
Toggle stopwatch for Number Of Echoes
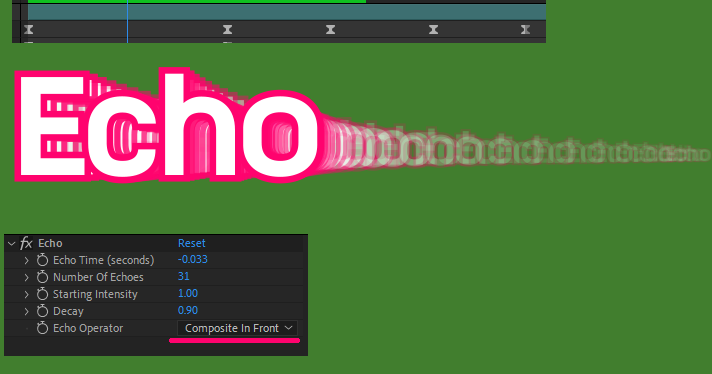pyautogui.click(x=42, y=277)
